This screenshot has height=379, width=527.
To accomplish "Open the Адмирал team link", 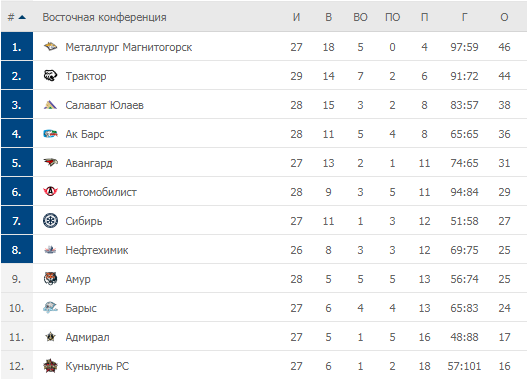I will 87,337.
